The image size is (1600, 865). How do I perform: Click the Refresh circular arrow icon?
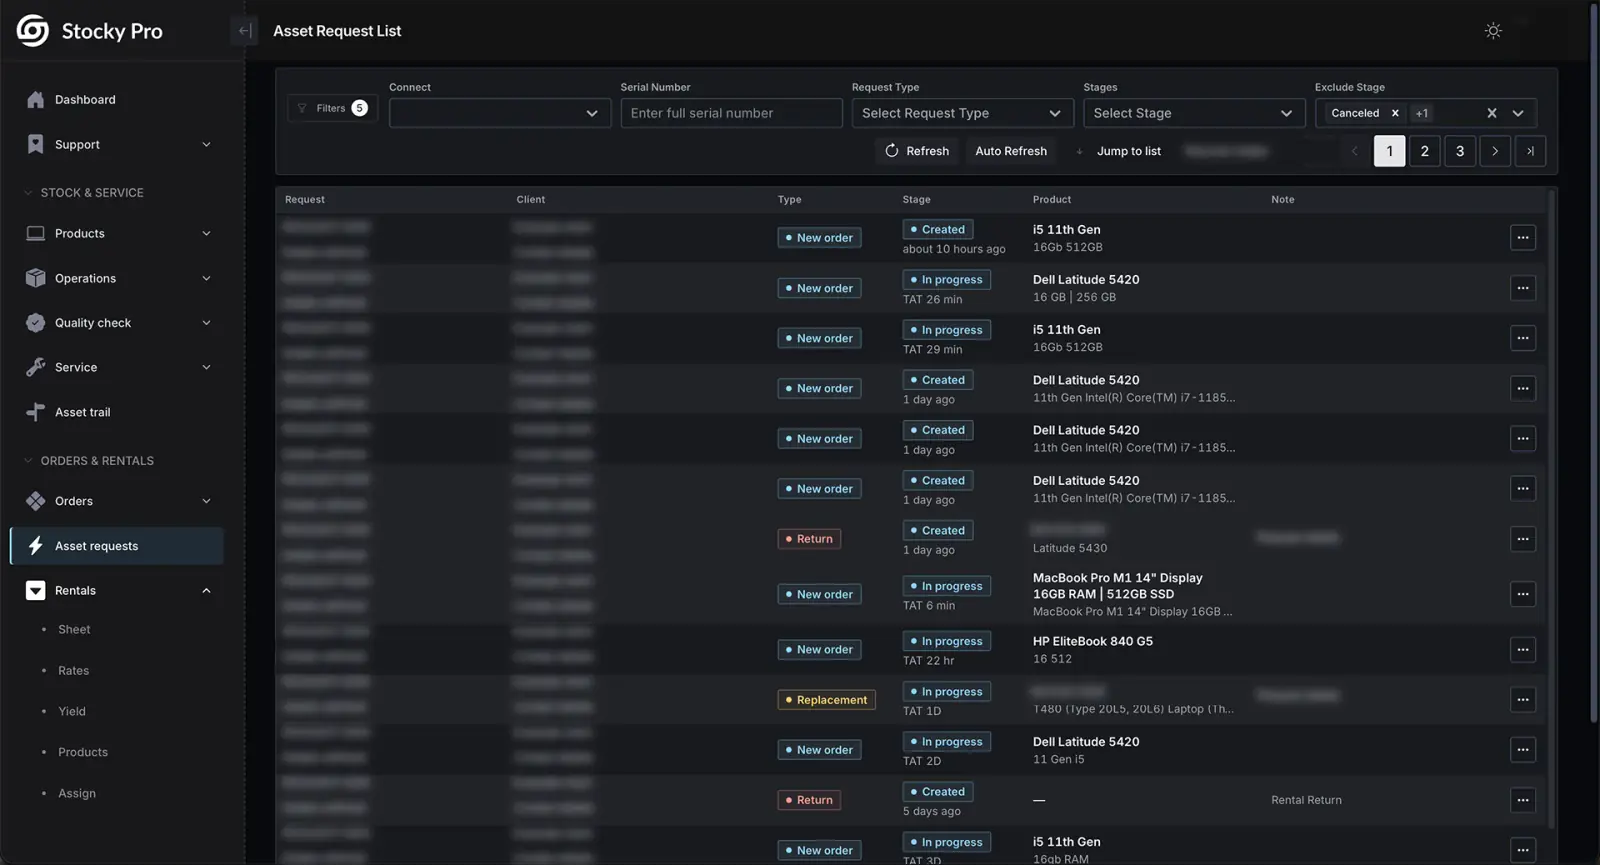[x=892, y=151]
